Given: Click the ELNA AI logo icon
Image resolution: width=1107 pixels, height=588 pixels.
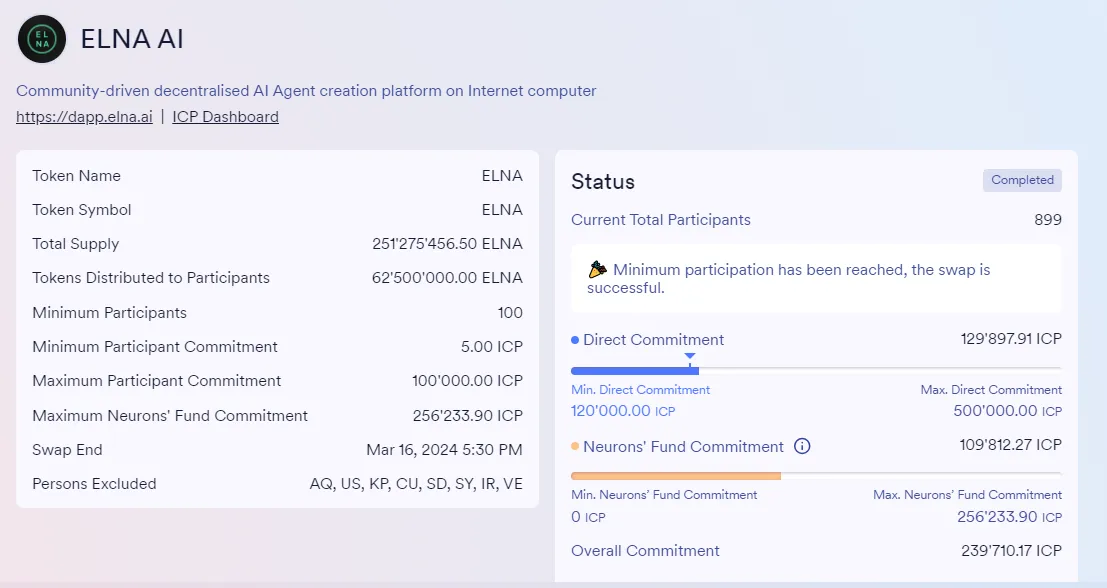Looking at the screenshot, I should (42, 40).
